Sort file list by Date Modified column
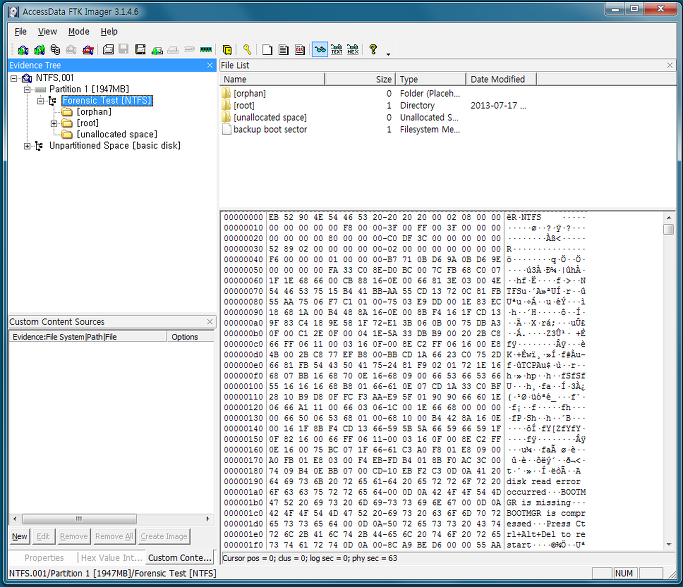683x587 pixels. coord(501,79)
